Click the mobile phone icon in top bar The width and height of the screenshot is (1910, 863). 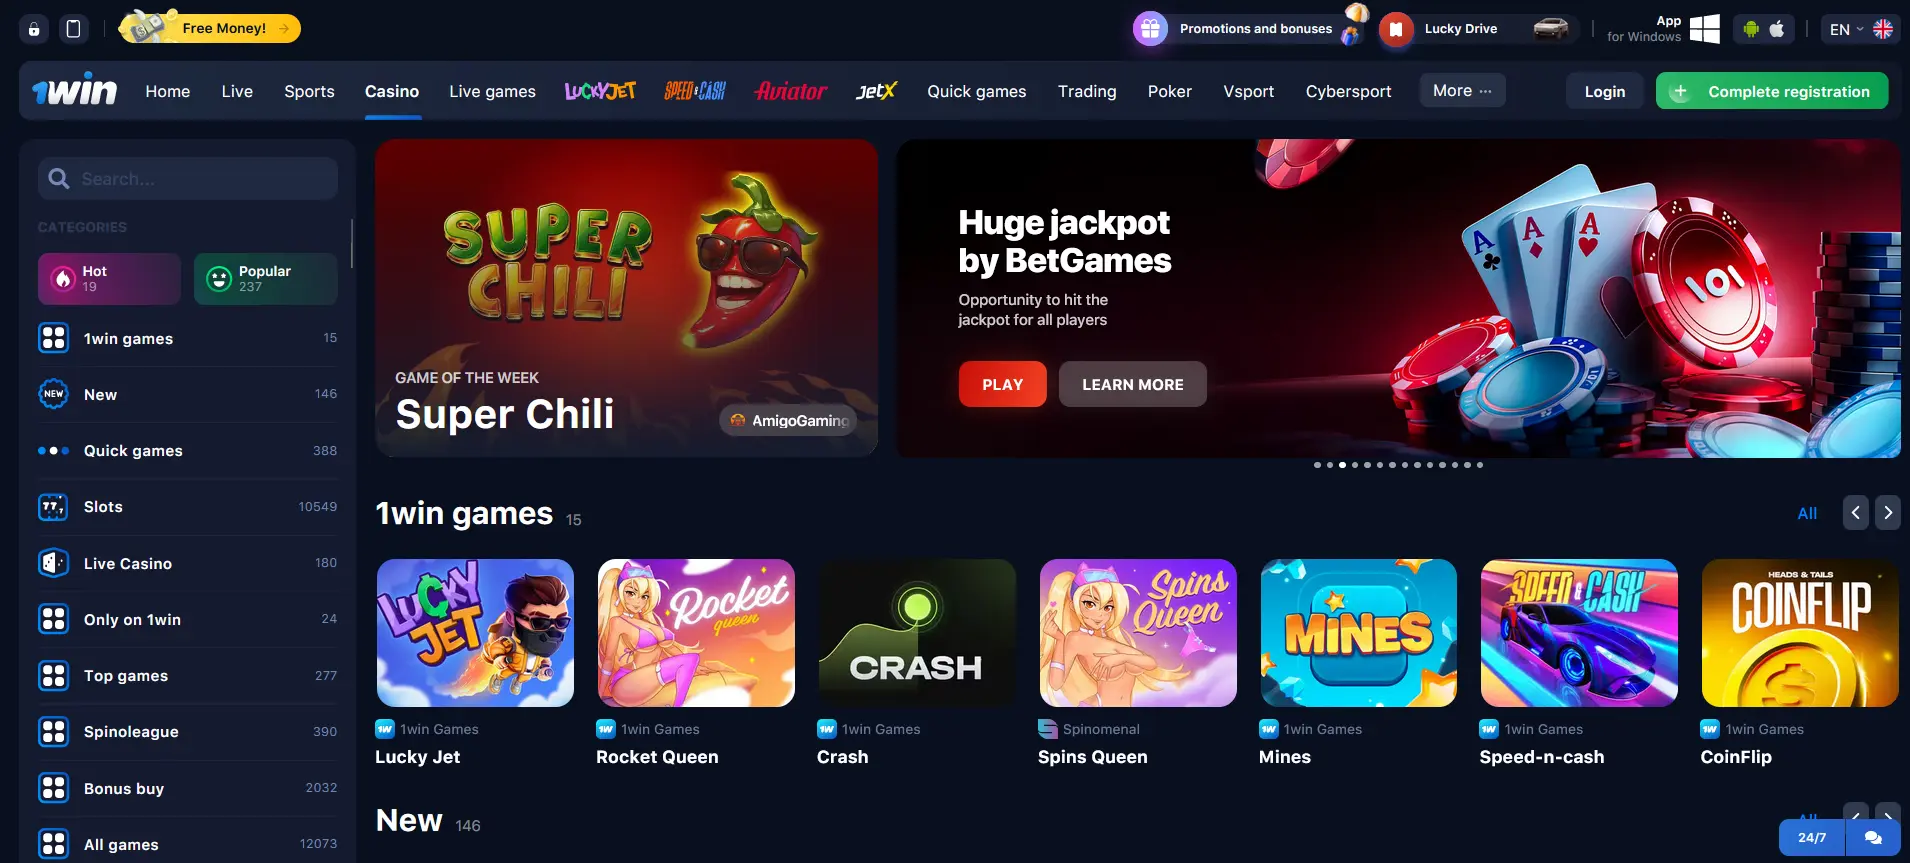(73, 29)
